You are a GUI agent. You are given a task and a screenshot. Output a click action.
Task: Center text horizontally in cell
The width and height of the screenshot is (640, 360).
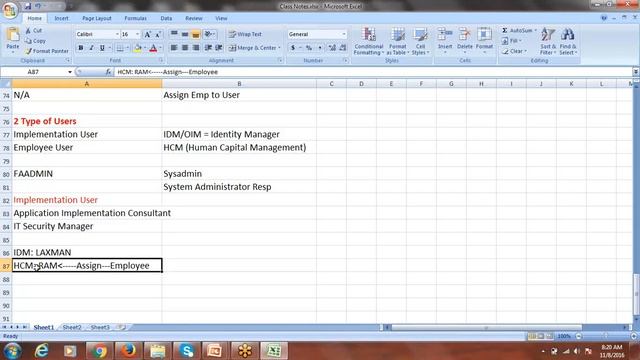pos(185,48)
